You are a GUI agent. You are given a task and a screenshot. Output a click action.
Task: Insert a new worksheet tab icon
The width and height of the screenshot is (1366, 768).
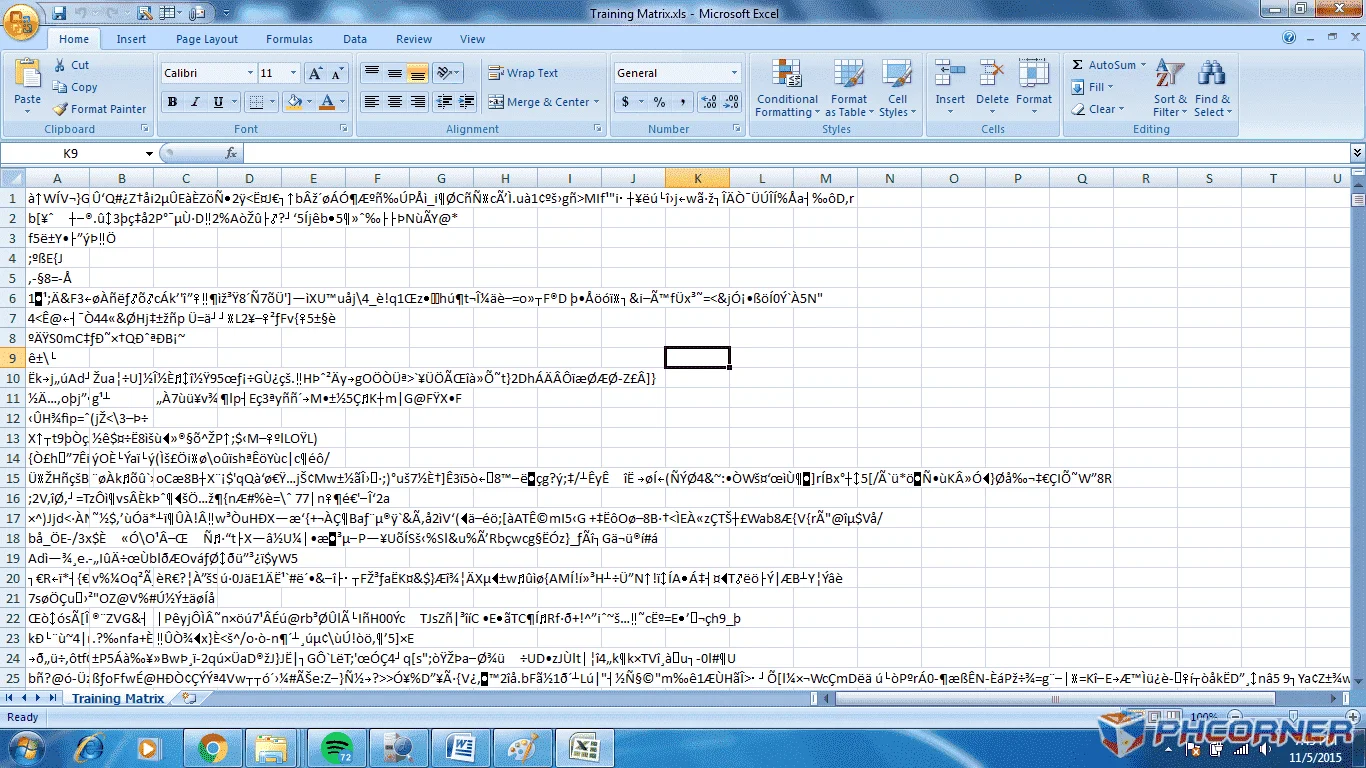tap(190, 698)
